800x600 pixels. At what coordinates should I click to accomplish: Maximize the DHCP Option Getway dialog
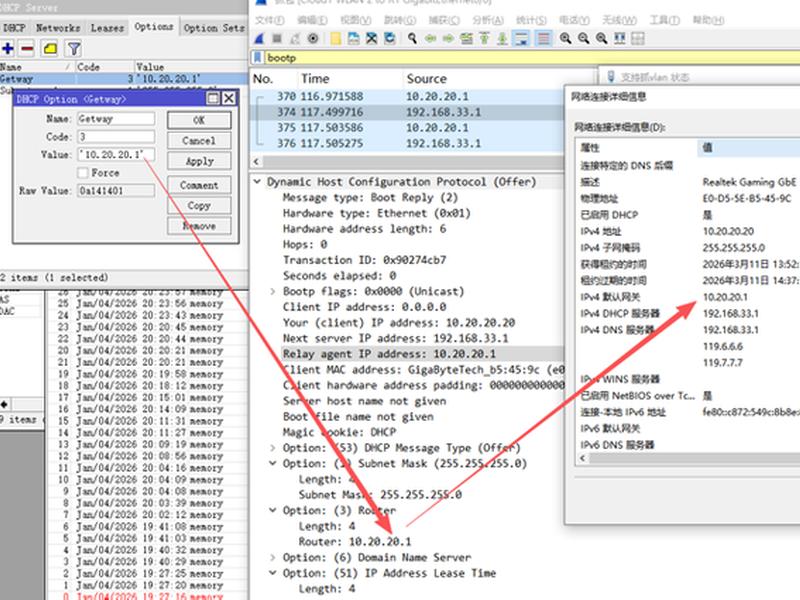click(213, 98)
